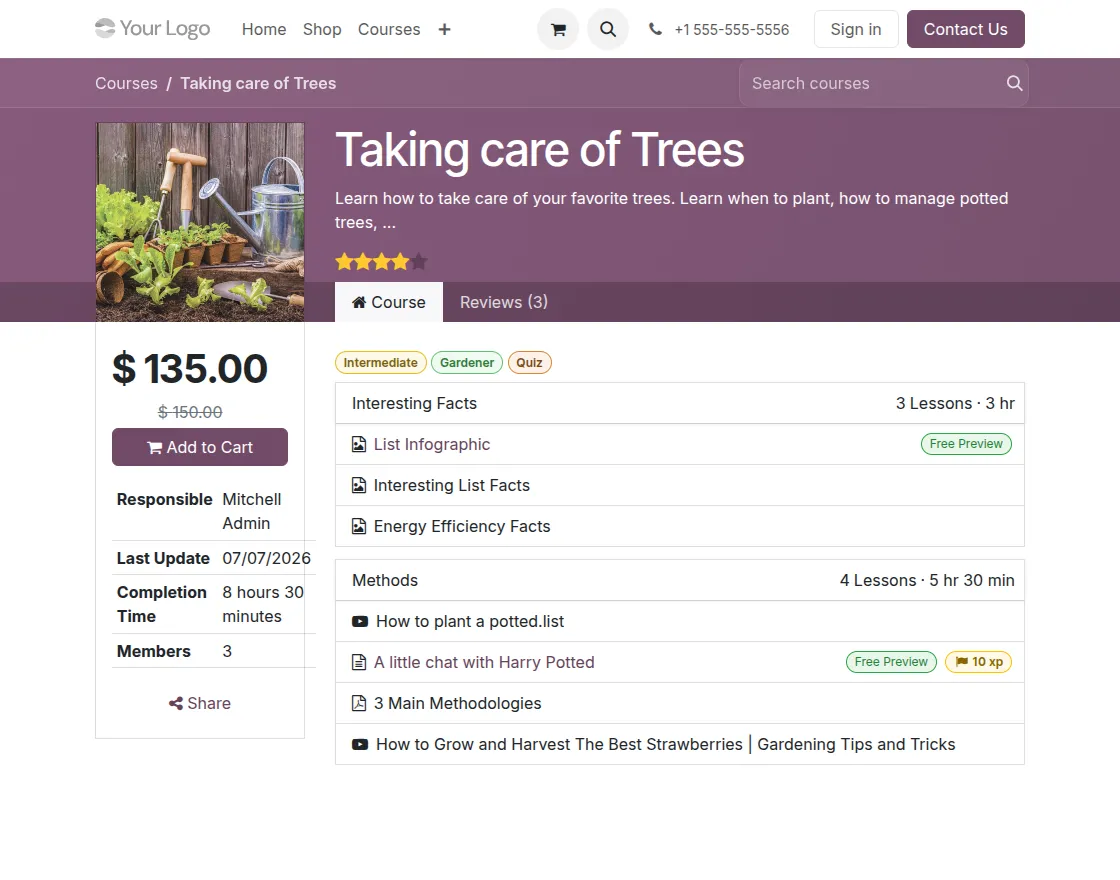Click the Energy Efficiency Facts lesson title
Viewport: 1120px width, 880px height.
462,526
